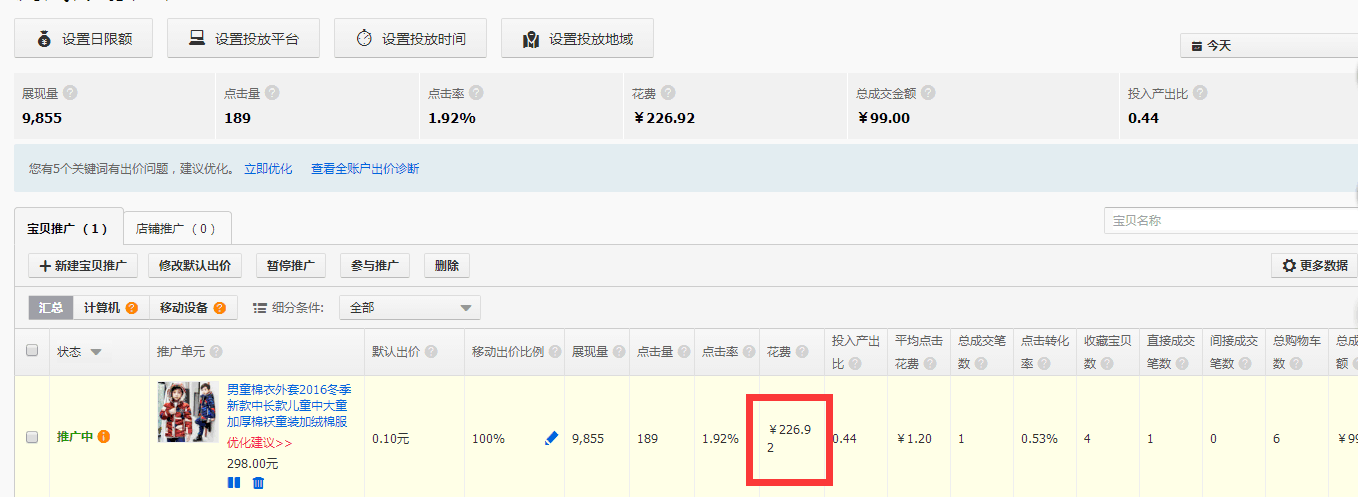Image resolution: width=1358 pixels, height=497 pixels.
Task: Open help icon beside 花费 summary
Action: (x=668, y=92)
